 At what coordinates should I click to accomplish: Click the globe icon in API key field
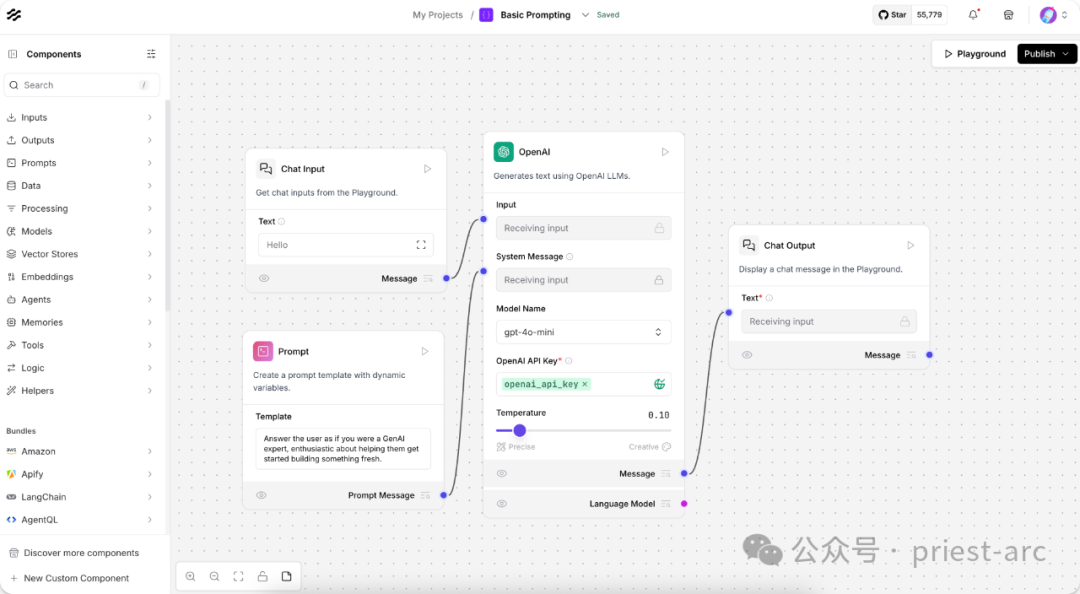click(659, 384)
